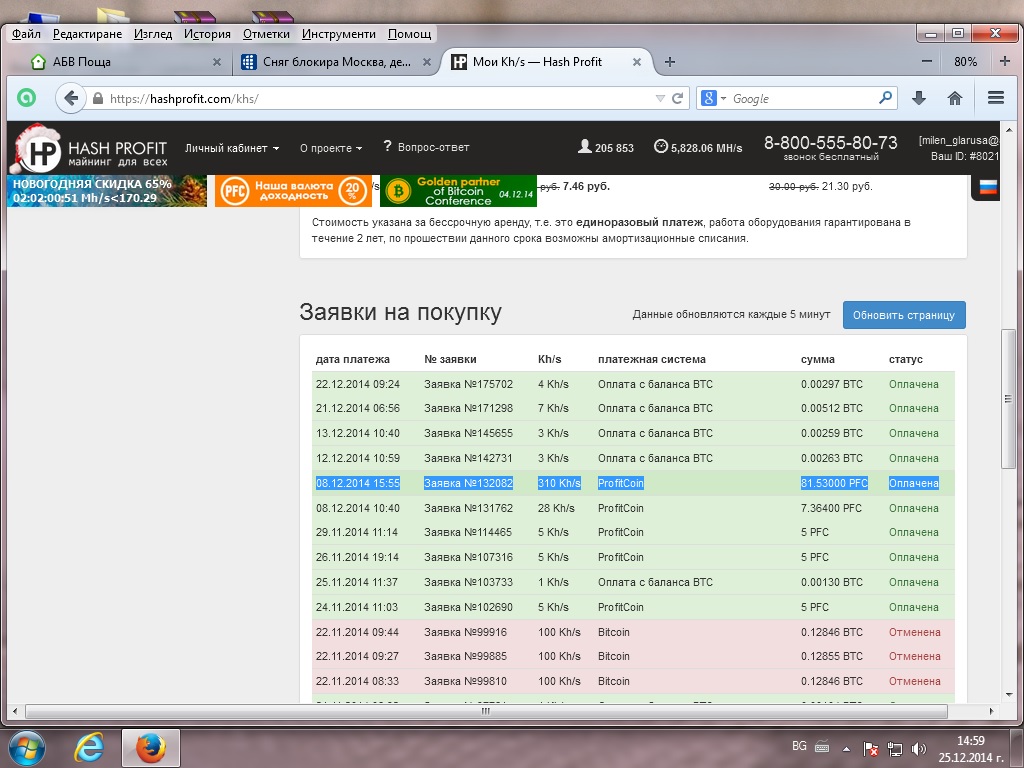Click the padlock site identity icon

tap(98, 99)
